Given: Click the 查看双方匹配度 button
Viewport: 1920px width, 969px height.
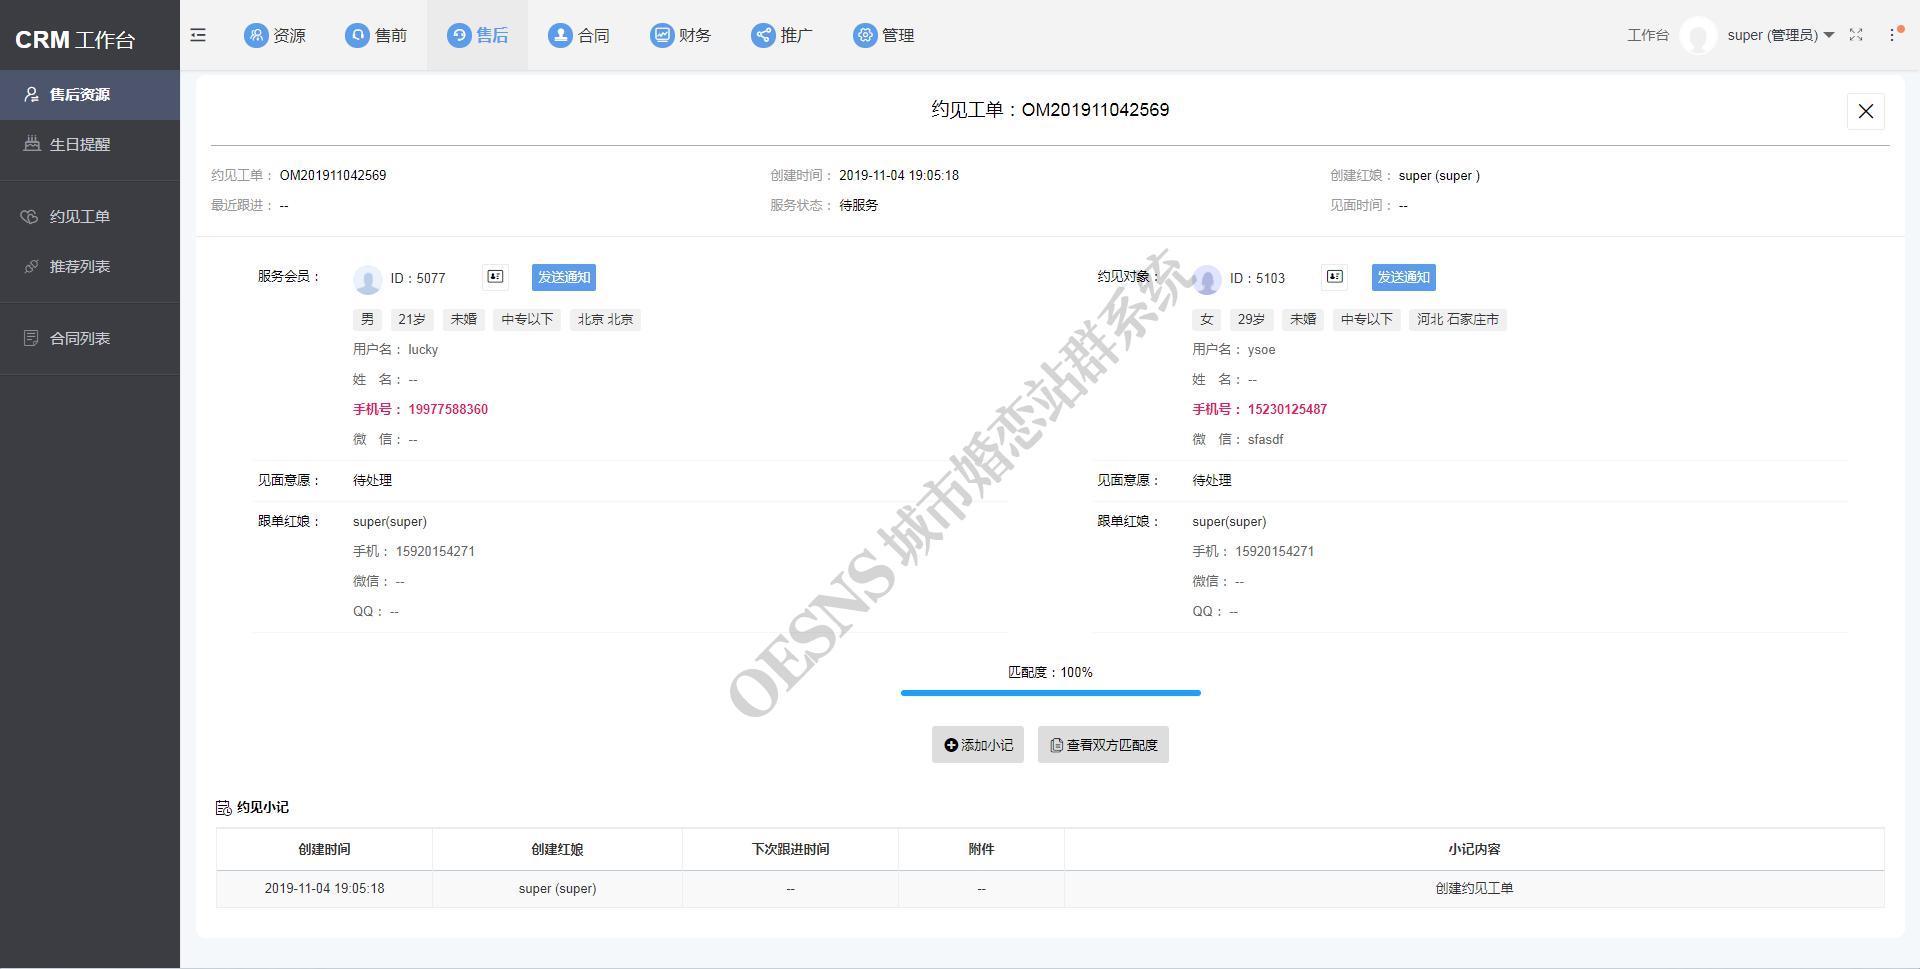Looking at the screenshot, I should [1103, 745].
